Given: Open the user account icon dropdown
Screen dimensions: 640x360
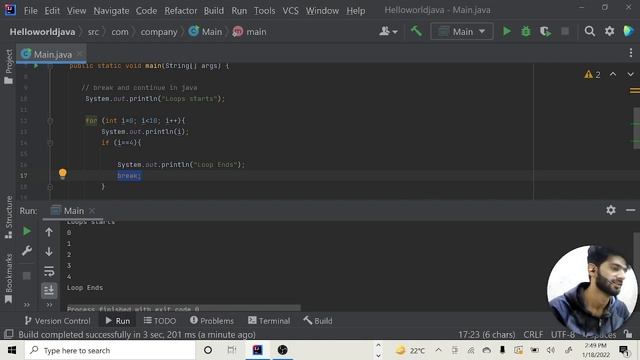Looking at the screenshot, I should (388, 31).
